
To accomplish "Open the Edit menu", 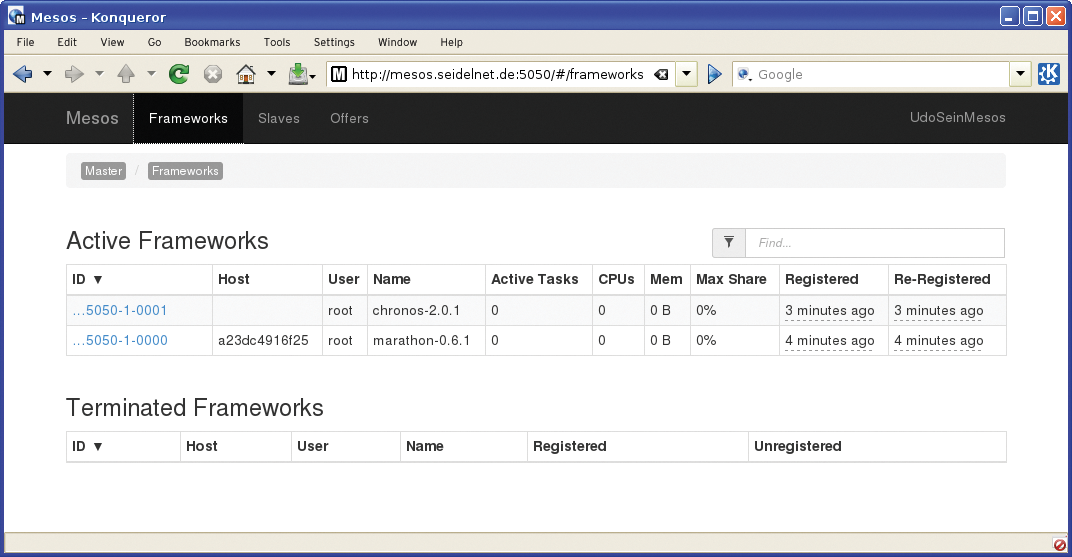I will (x=67, y=42).
